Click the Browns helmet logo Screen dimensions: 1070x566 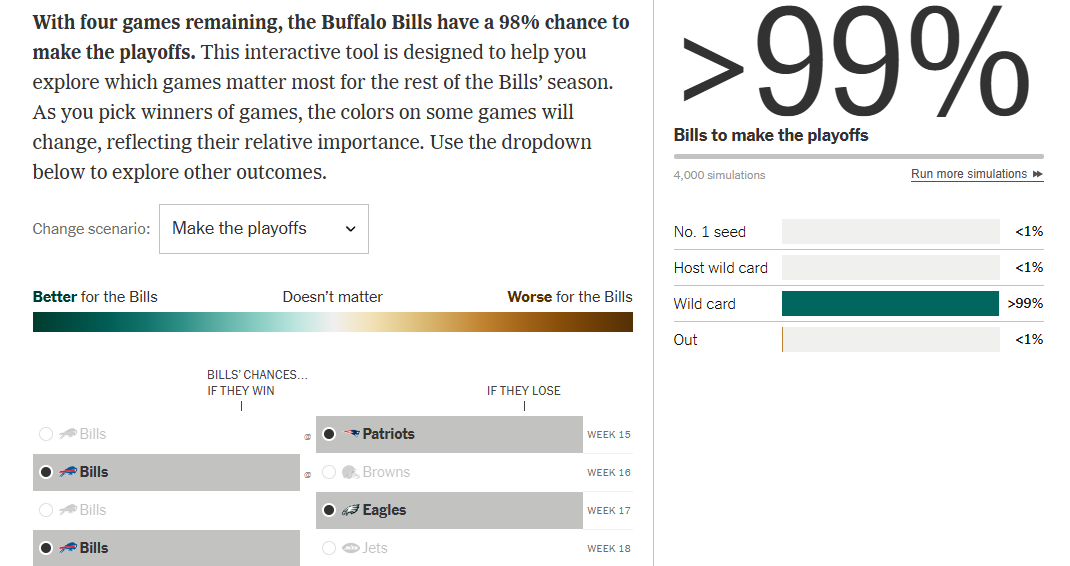pyautogui.click(x=350, y=472)
